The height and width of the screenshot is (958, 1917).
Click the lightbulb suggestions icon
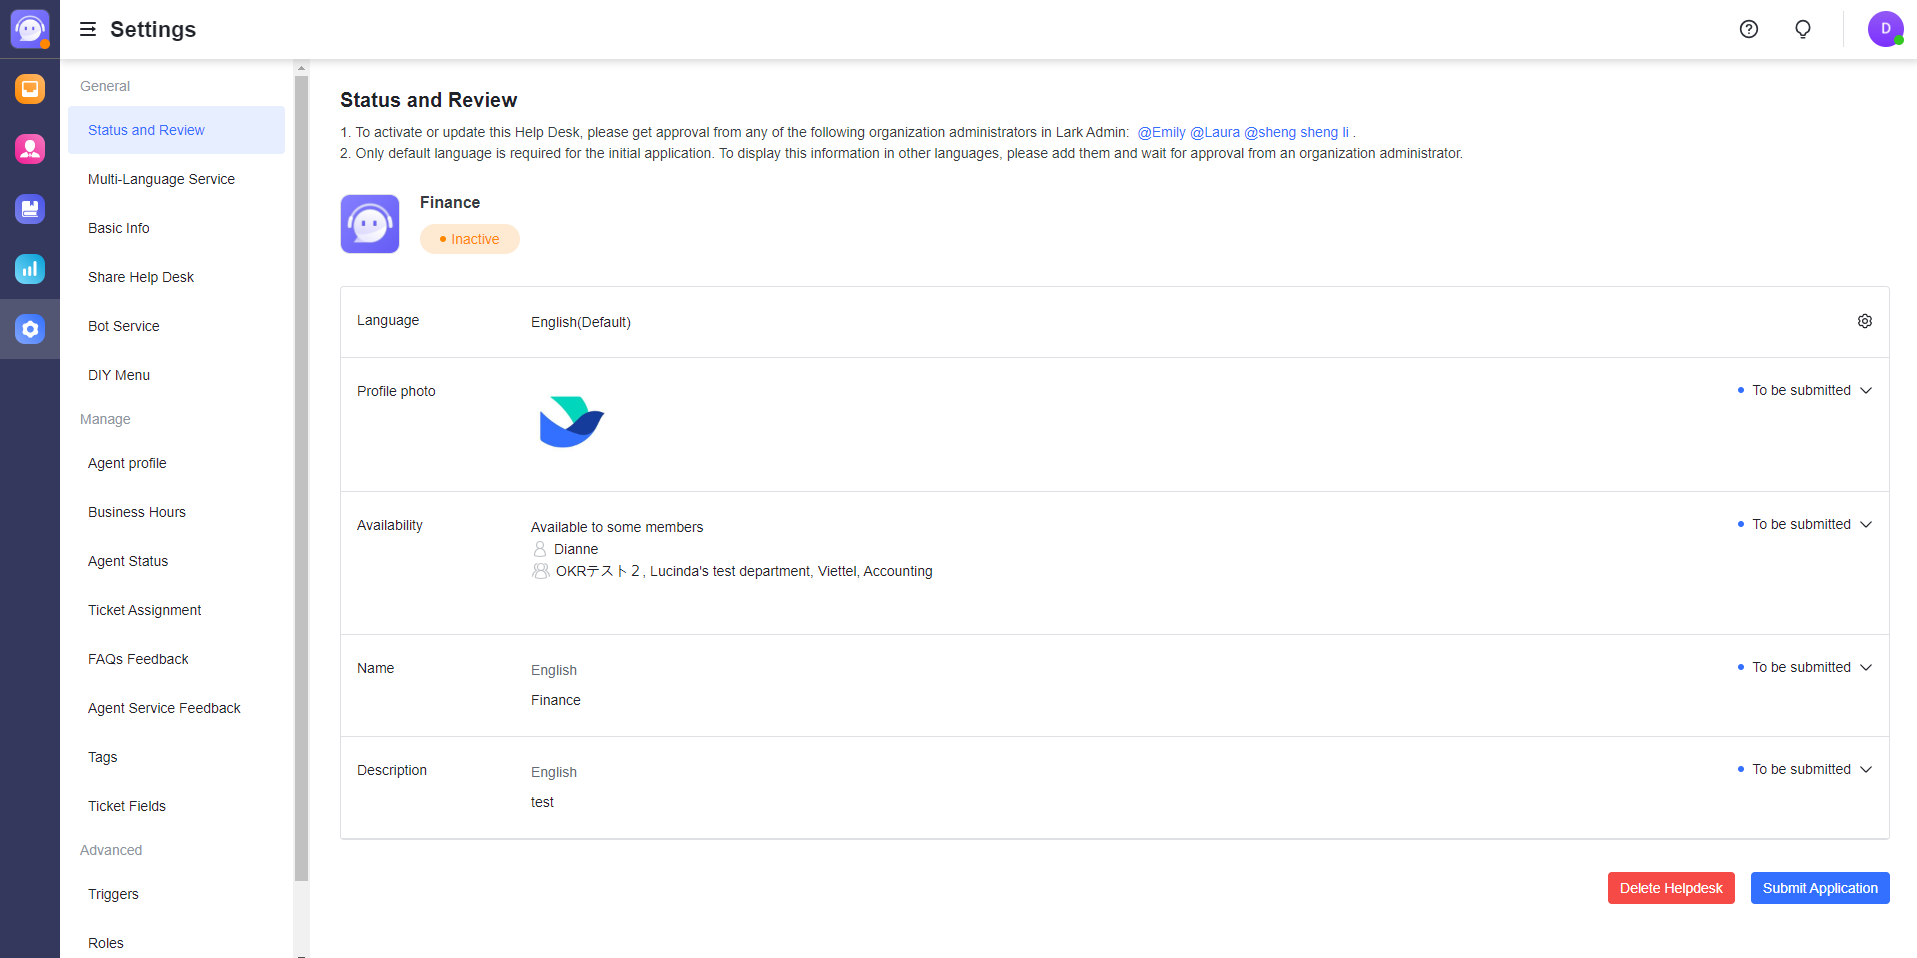coord(1802,29)
